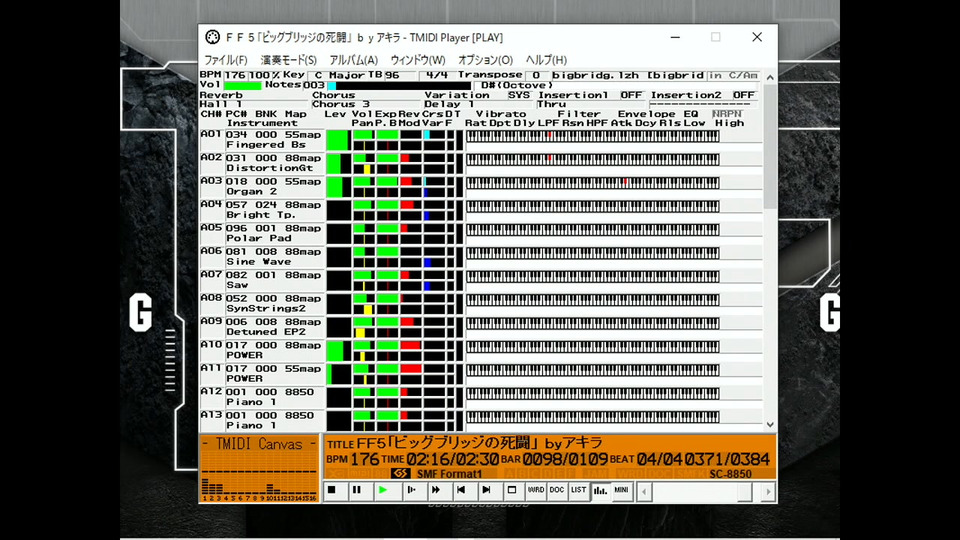Open the アルバム(A) menu
This screenshot has height=540, width=960.
click(353, 60)
